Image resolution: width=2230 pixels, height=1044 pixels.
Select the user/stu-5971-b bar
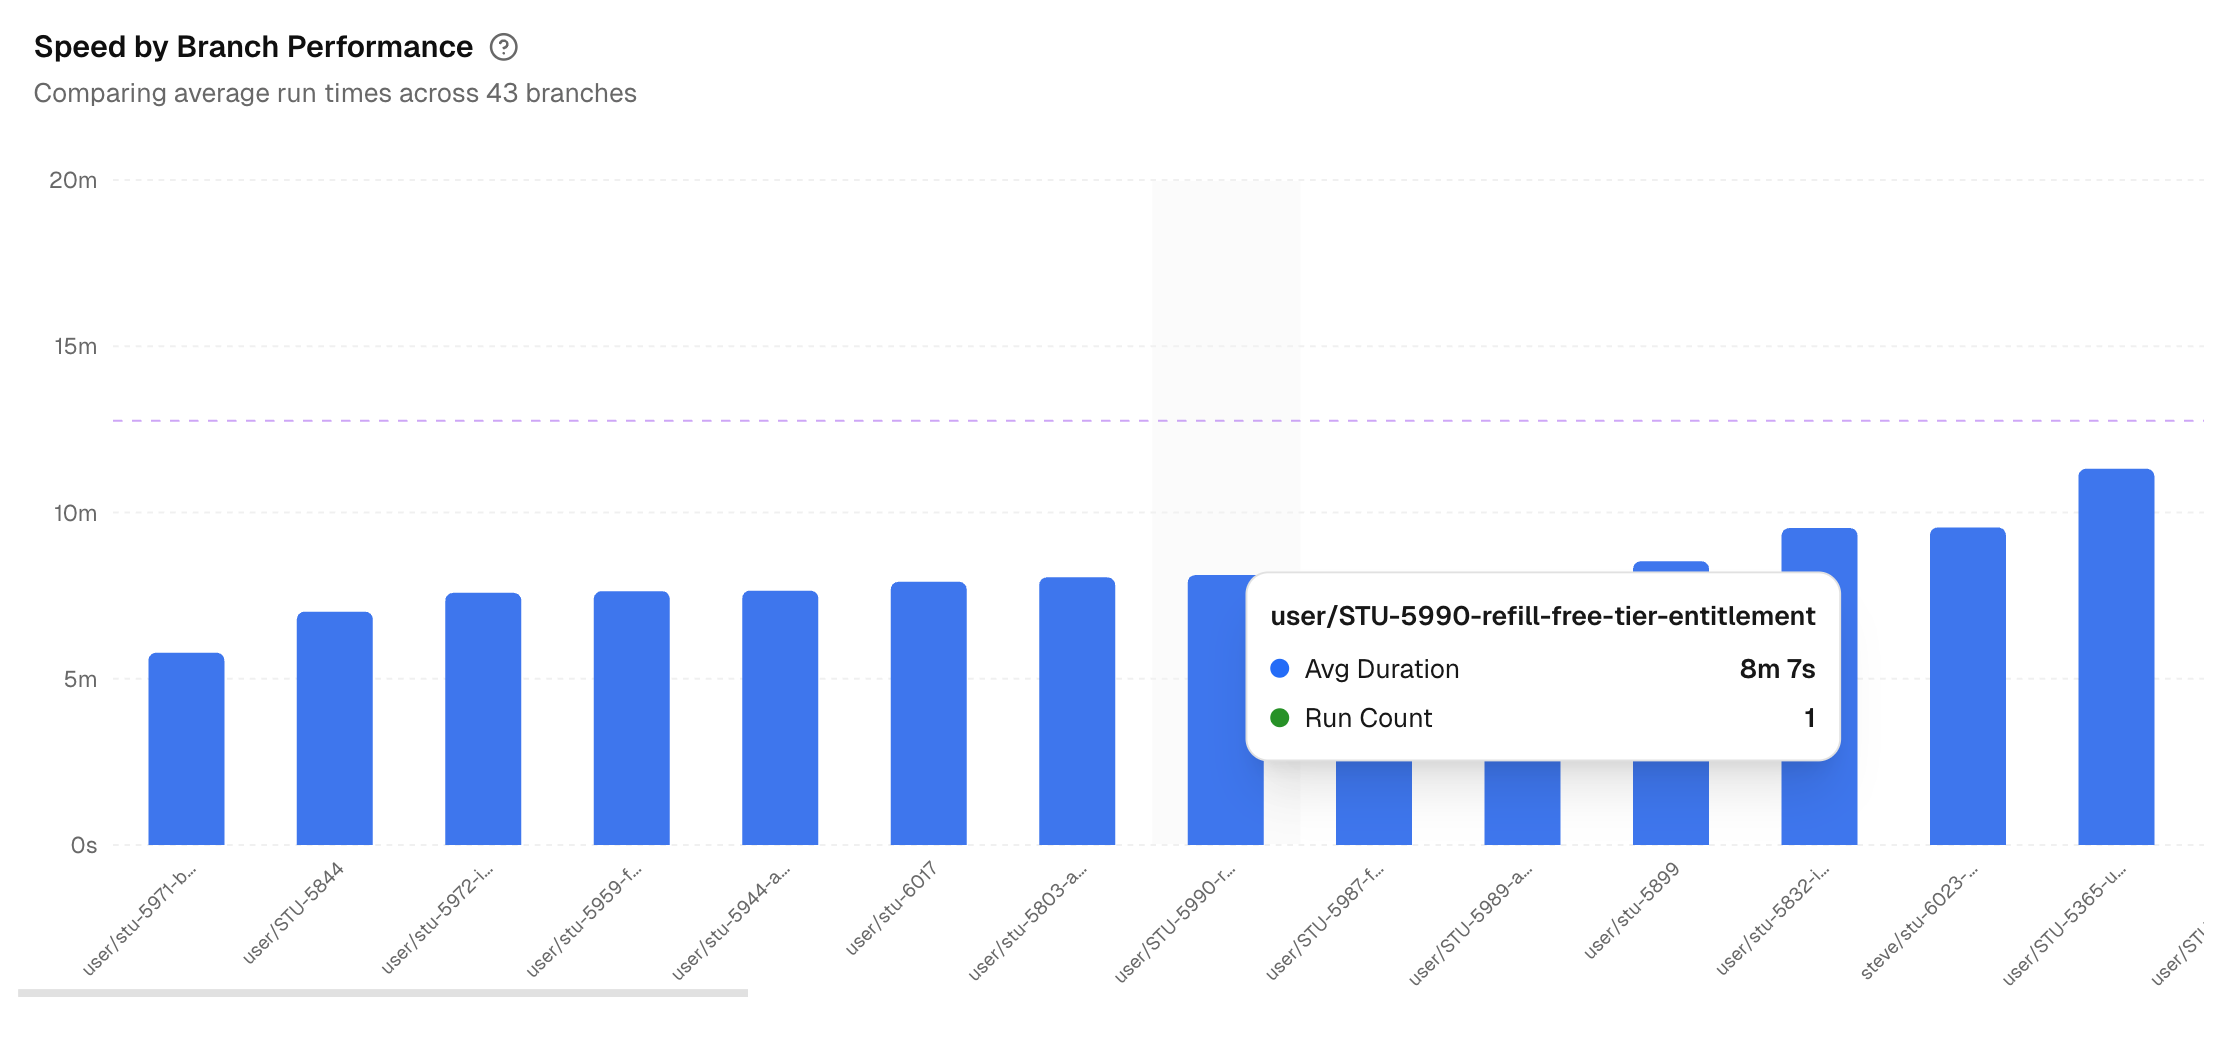pyautogui.click(x=186, y=750)
